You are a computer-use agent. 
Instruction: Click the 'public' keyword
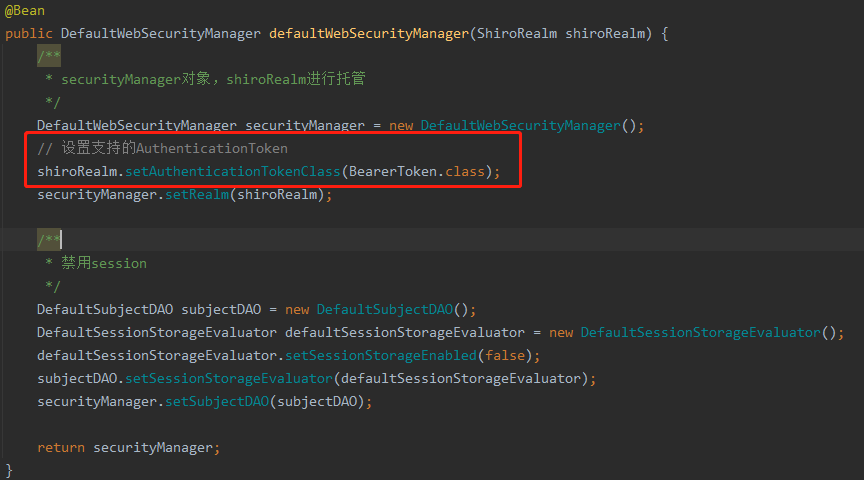[29, 34]
